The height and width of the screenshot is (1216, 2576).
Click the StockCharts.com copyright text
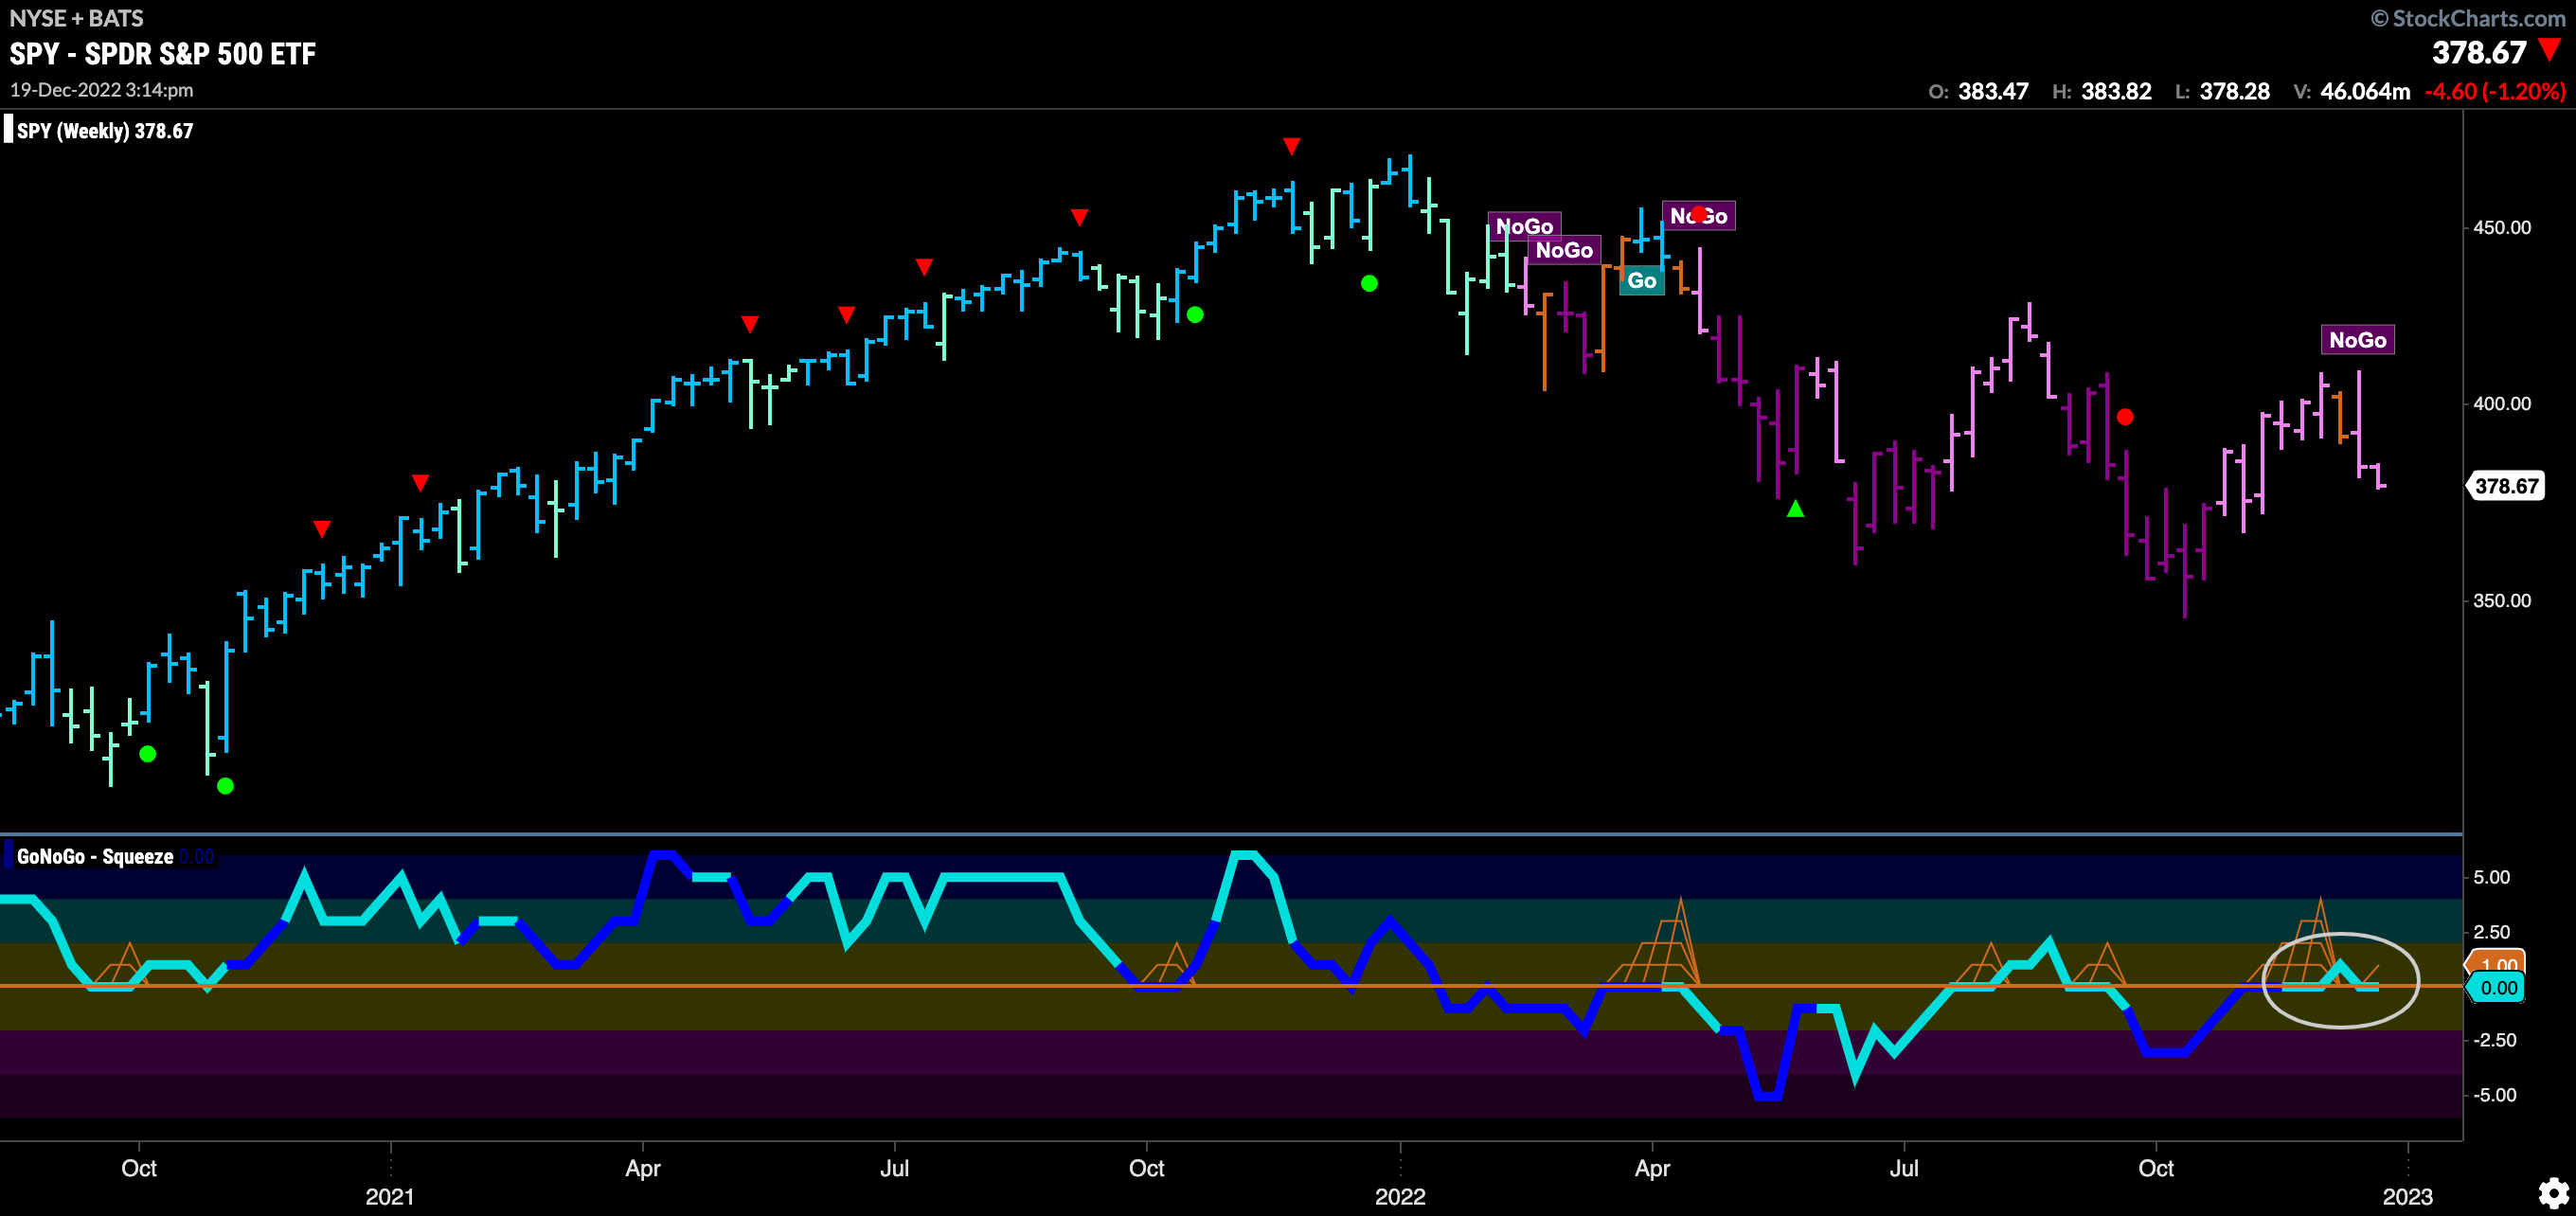click(x=2468, y=18)
